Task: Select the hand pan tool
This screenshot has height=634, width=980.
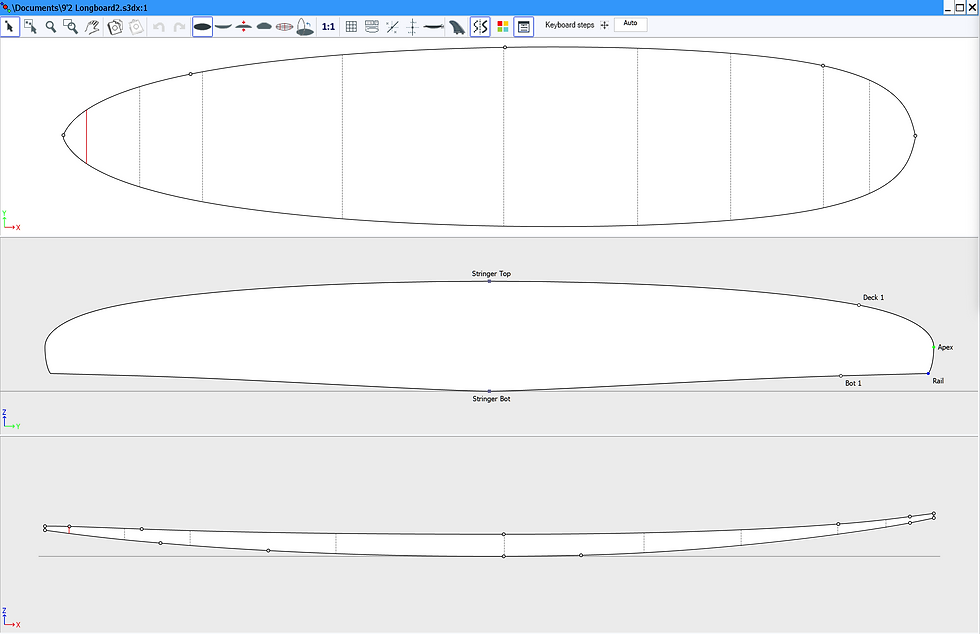Action: coord(92,27)
